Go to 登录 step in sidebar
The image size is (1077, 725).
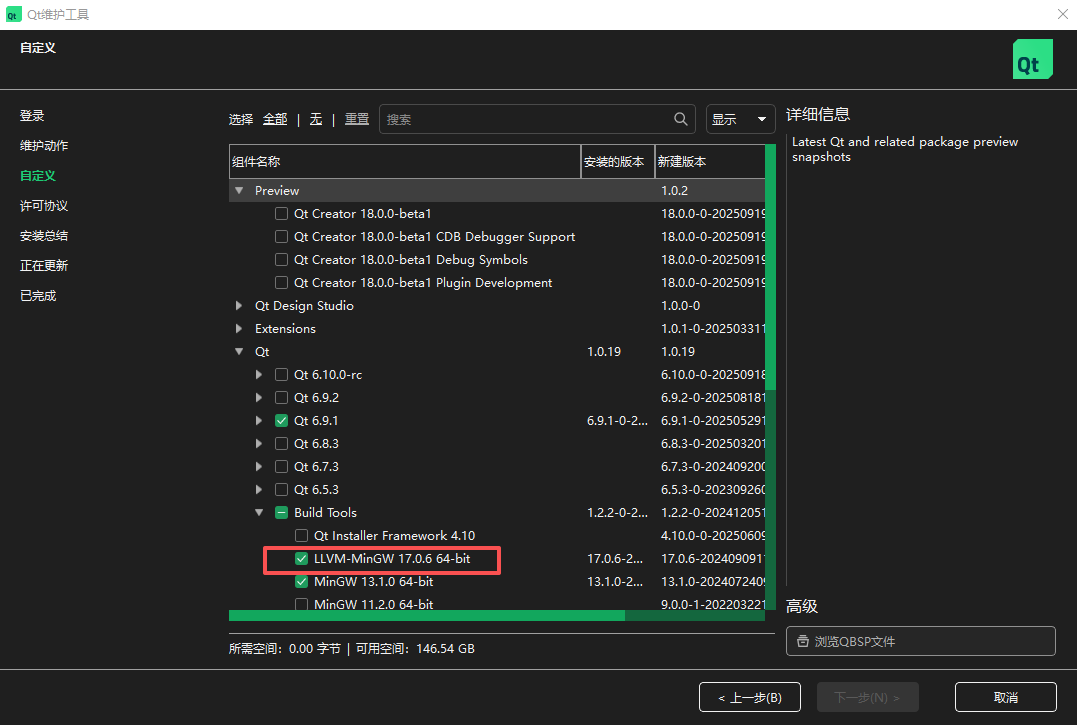click(x=32, y=115)
